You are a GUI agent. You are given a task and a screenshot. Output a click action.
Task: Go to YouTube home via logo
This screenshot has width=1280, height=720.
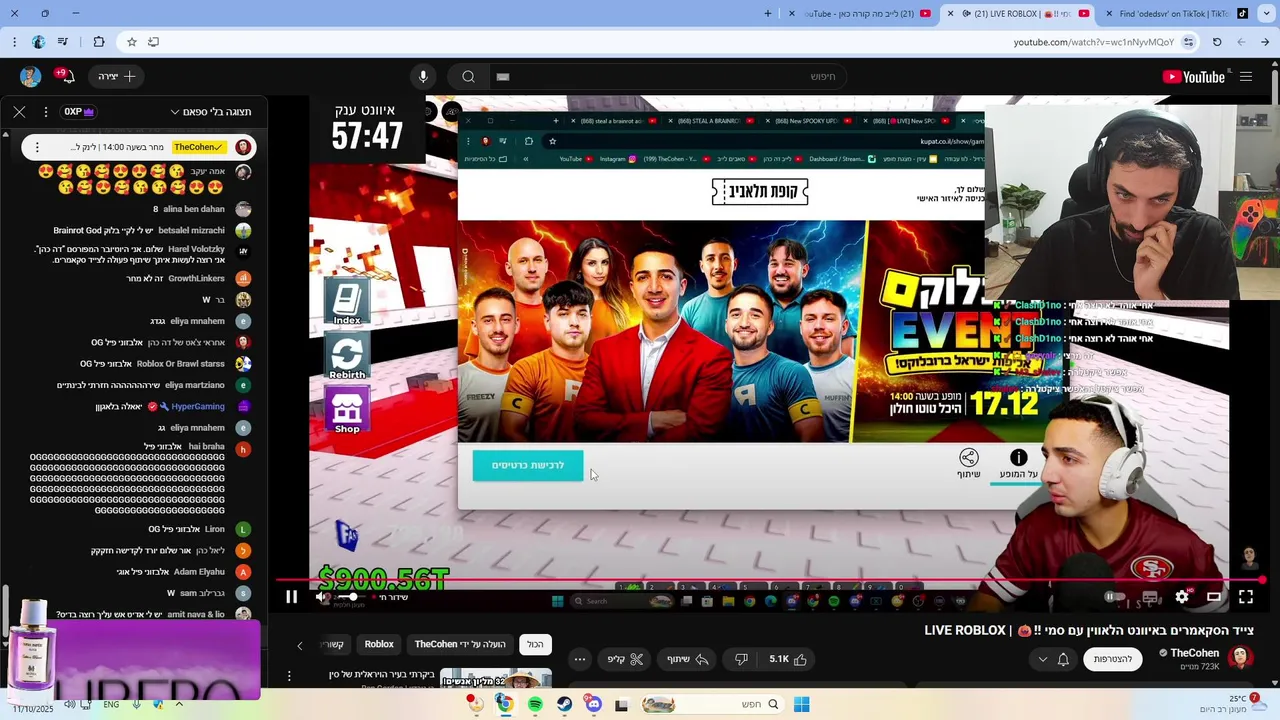coord(1194,77)
